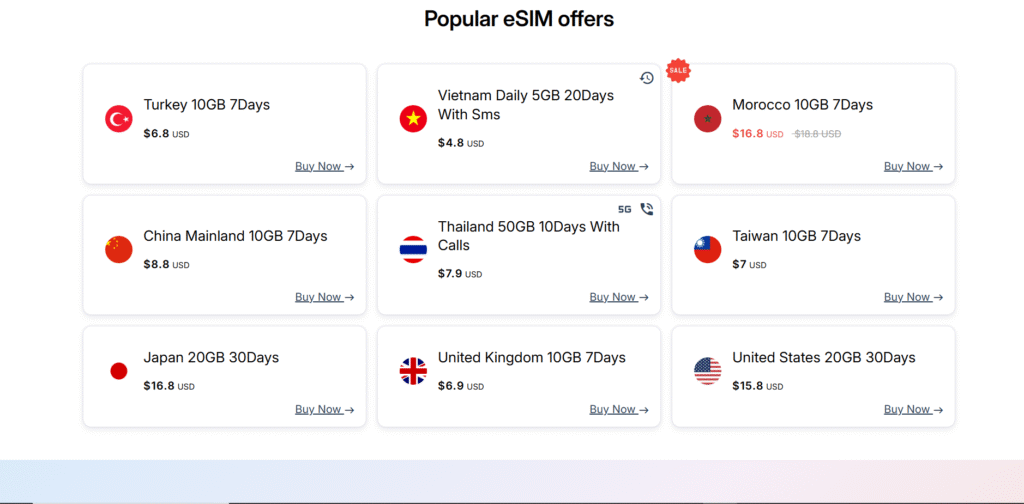
Task: Click the history clock icon on Vietnam card
Action: (647, 78)
